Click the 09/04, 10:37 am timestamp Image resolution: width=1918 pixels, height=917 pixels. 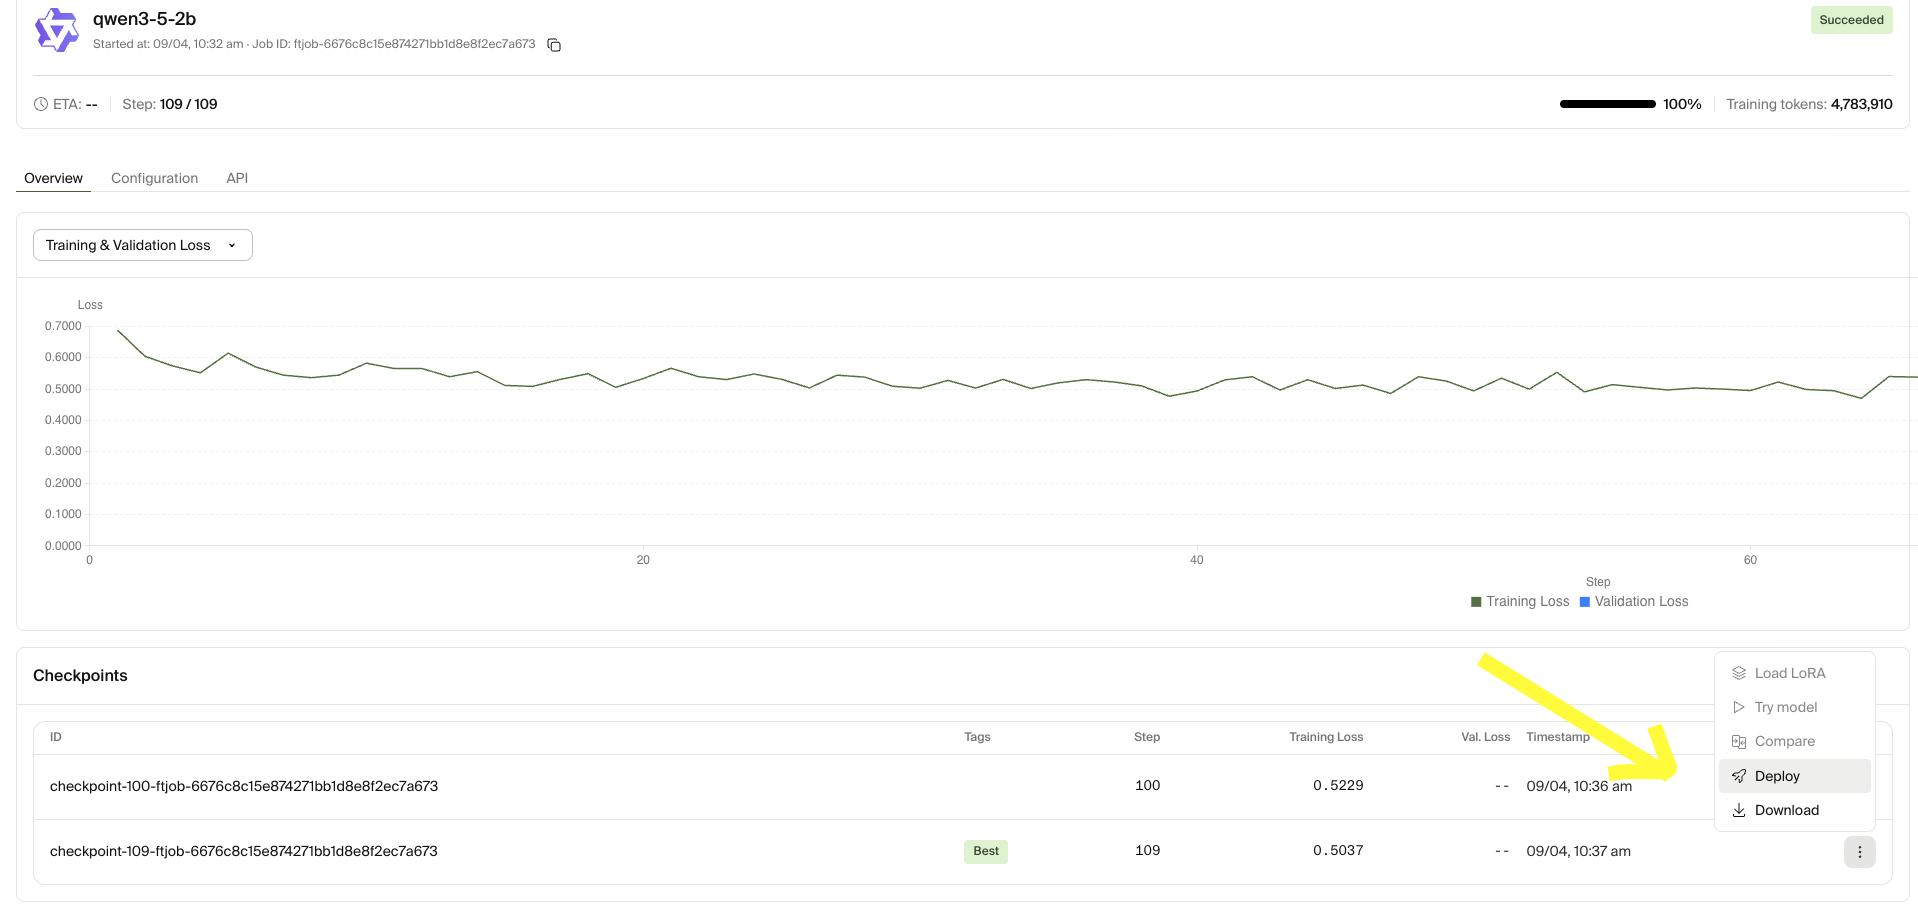pyautogui.click(x=1578, y=851)
